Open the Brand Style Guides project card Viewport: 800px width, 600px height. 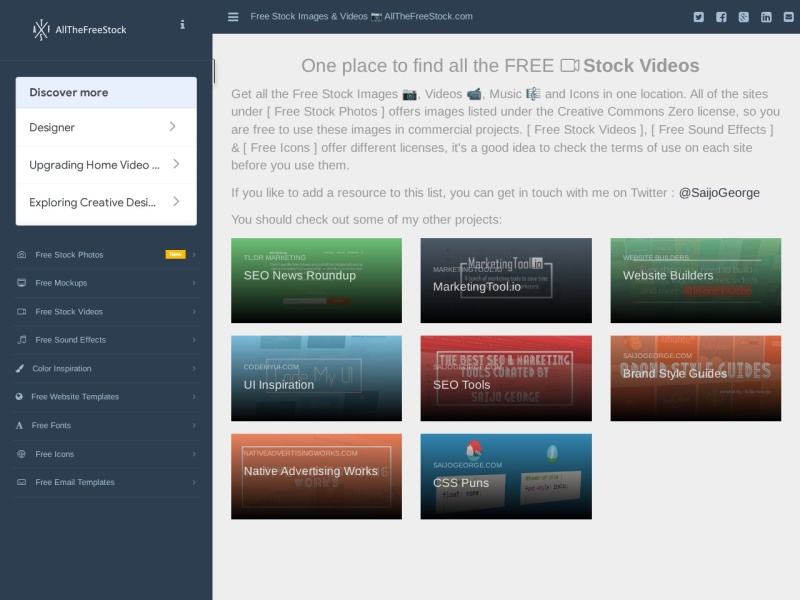tap(695, 379)
